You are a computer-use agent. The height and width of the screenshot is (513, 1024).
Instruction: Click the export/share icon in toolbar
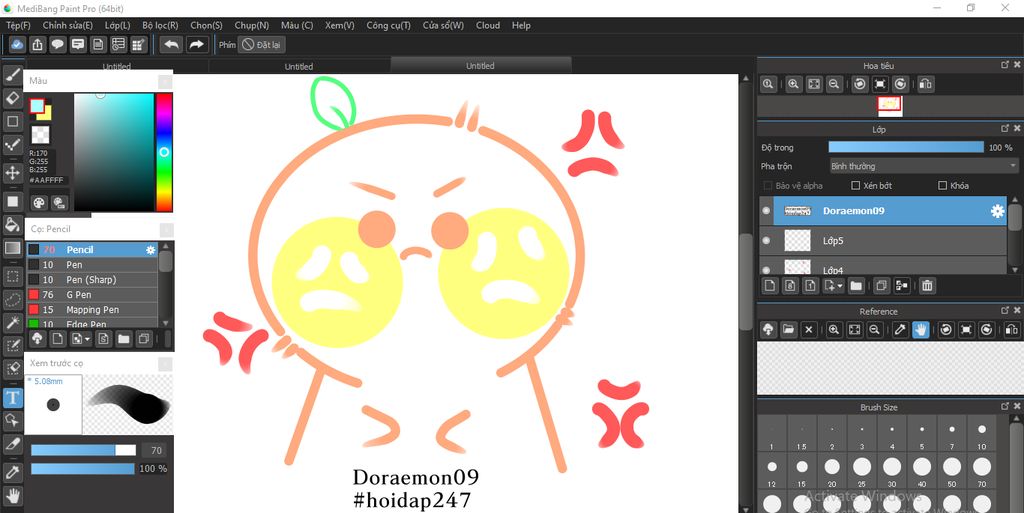coord(38,44)
